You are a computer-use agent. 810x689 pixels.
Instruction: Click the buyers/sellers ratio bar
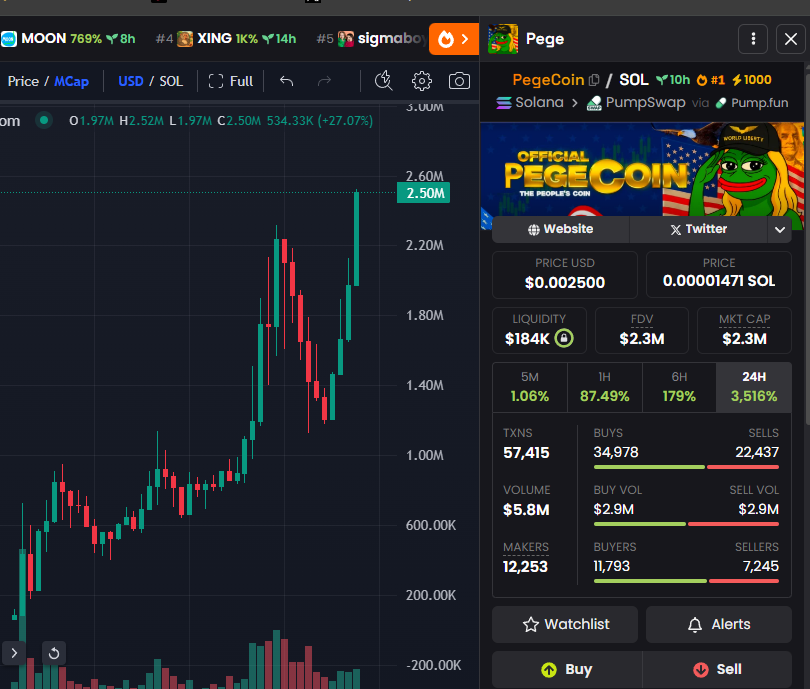pyautogui.click(x=686, y=581)
